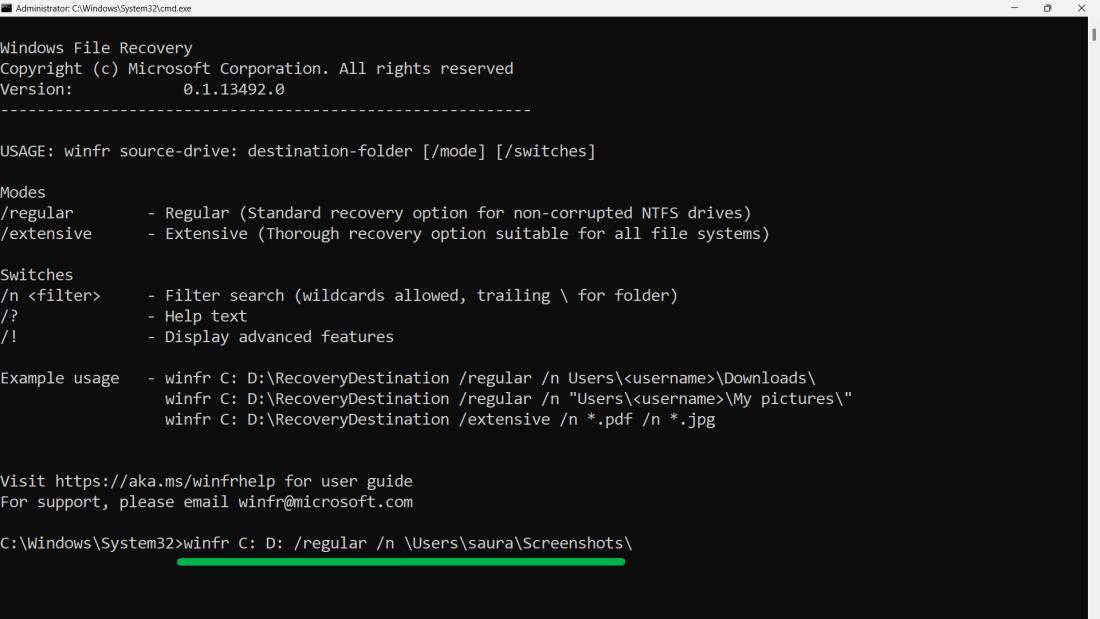
Task: Open the cmd.exe system menu icon
Action: [x=7, y=8]
